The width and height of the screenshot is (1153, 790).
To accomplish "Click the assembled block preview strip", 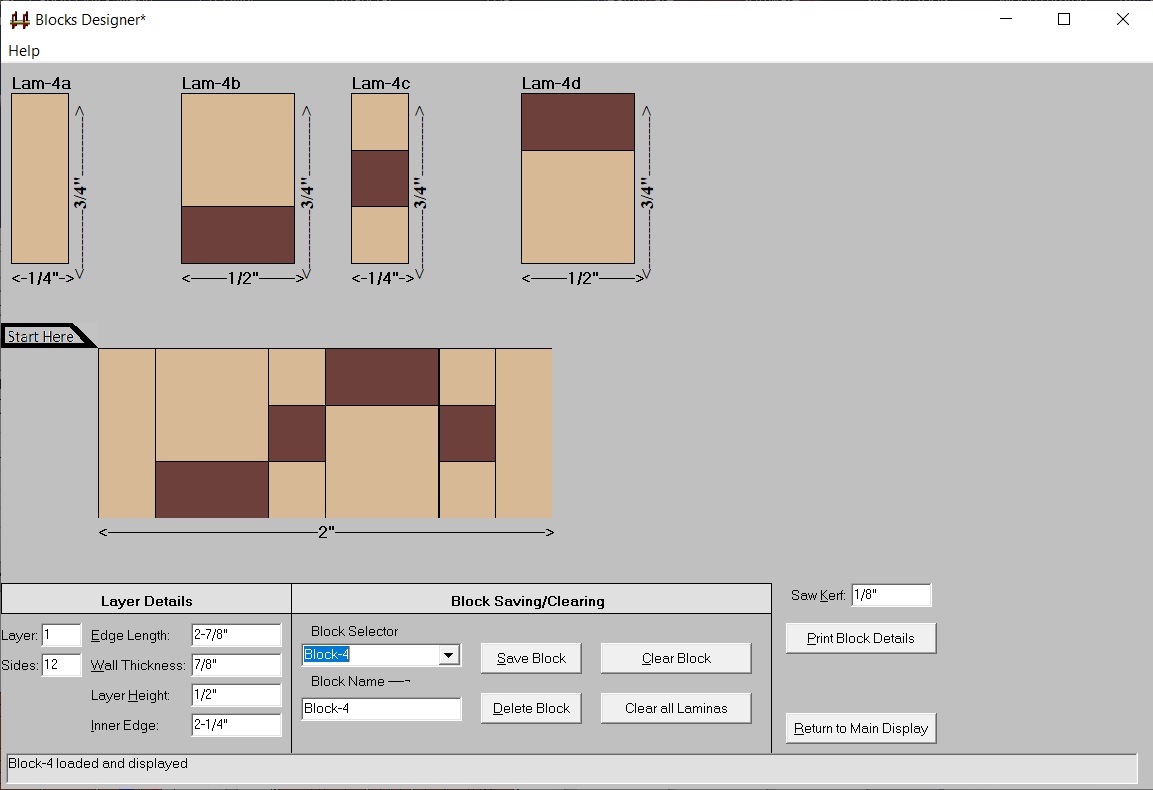I will click(325, 430).
